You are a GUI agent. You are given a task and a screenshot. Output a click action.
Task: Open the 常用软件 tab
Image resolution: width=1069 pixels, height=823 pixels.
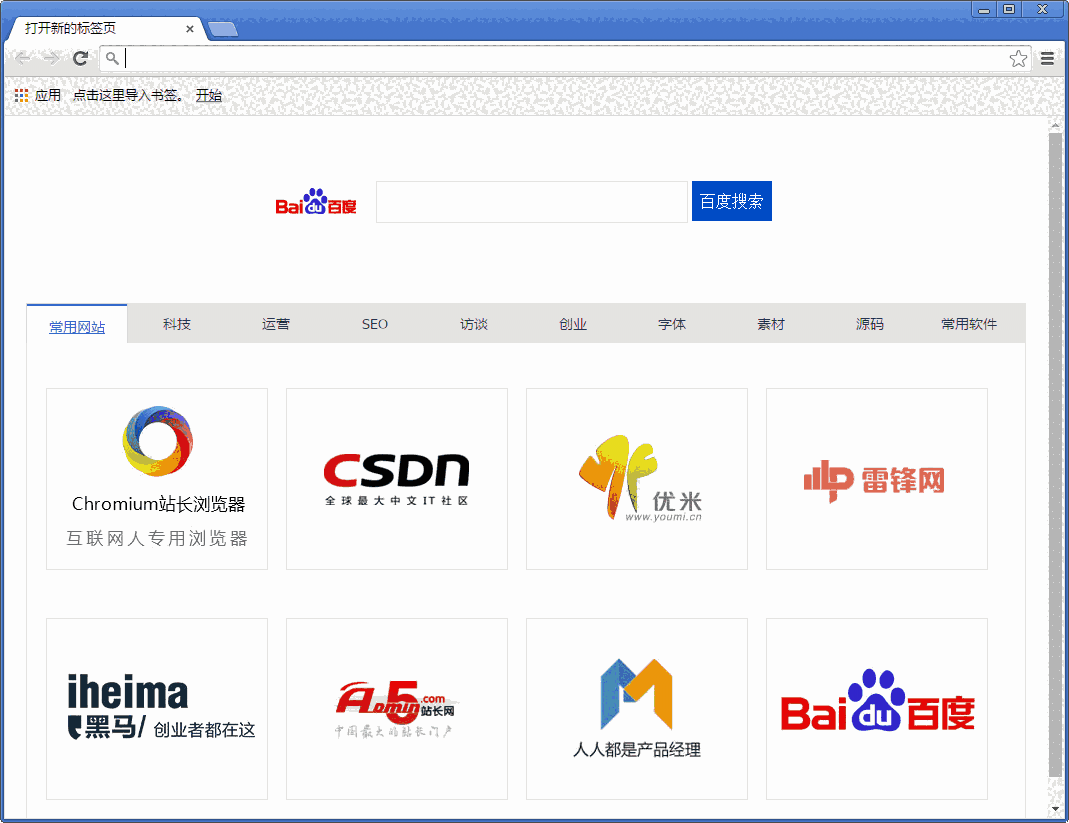coord(969,324)
